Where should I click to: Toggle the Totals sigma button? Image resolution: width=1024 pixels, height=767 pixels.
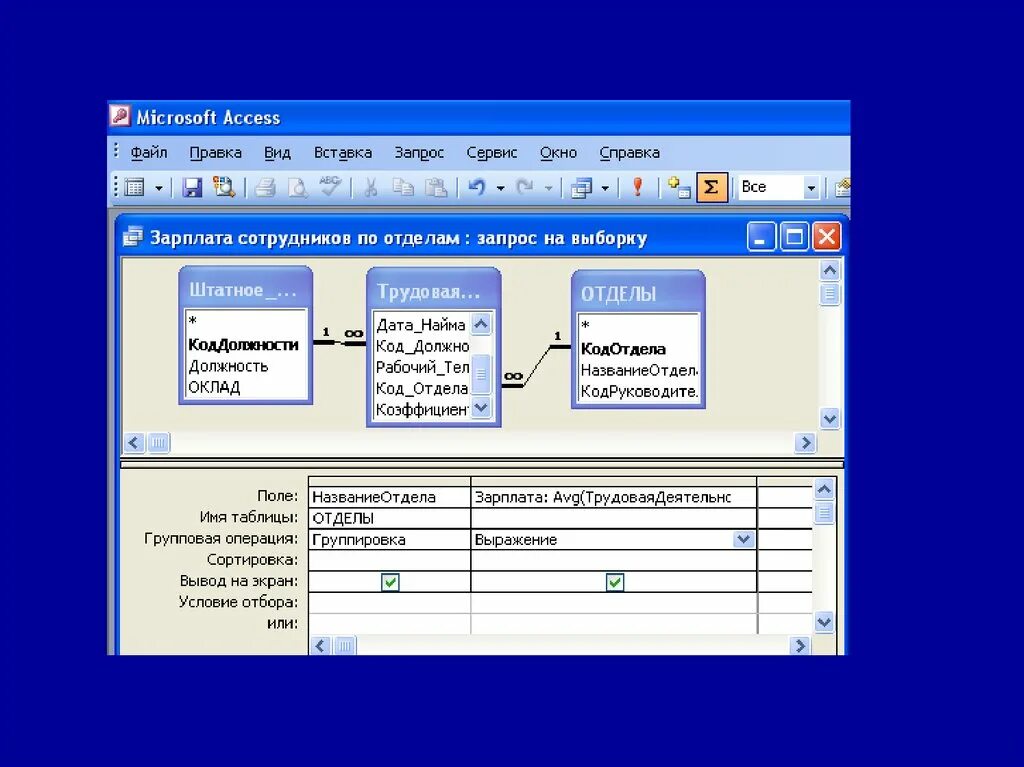712,188
